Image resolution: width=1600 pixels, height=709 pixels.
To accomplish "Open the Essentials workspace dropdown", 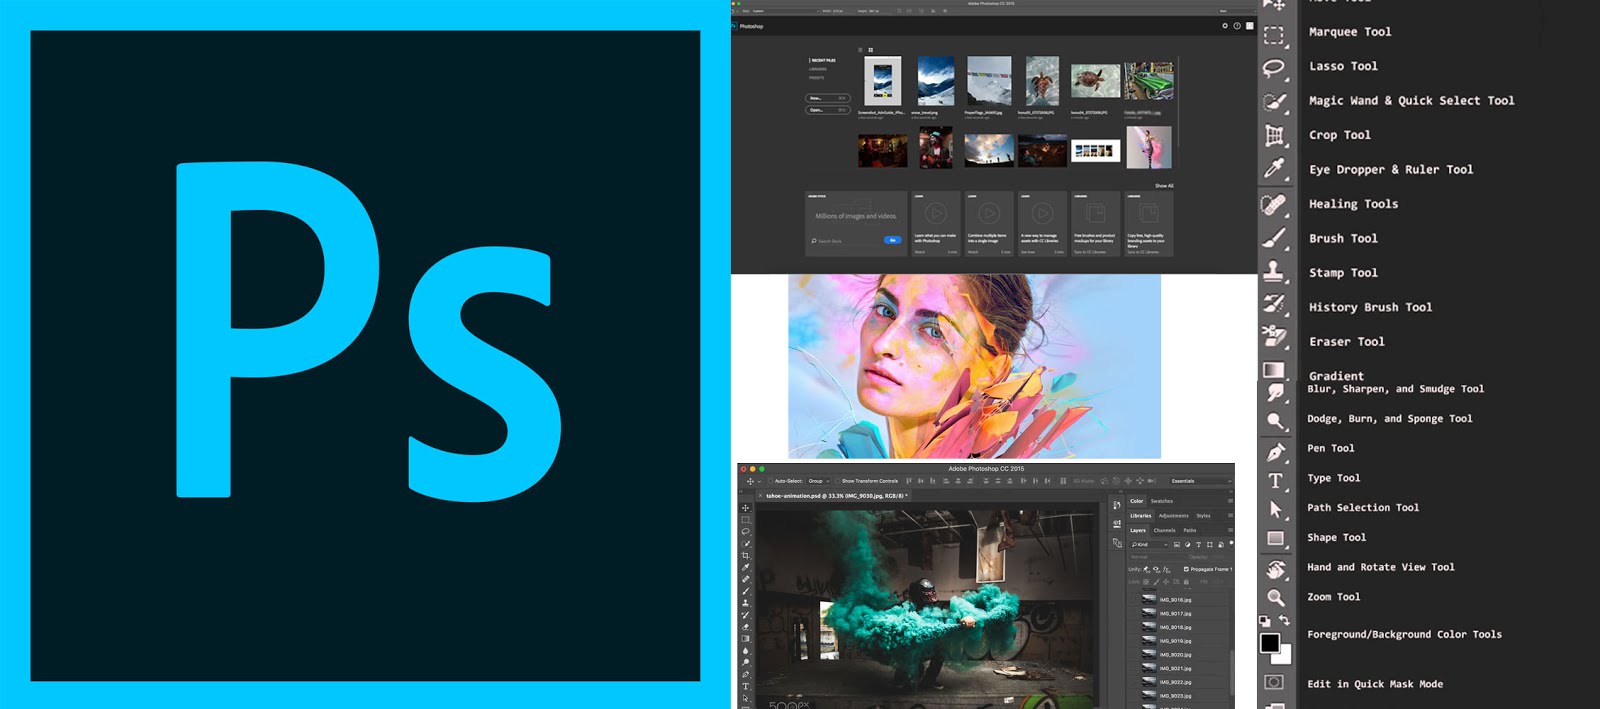I will coord(1201,481).
